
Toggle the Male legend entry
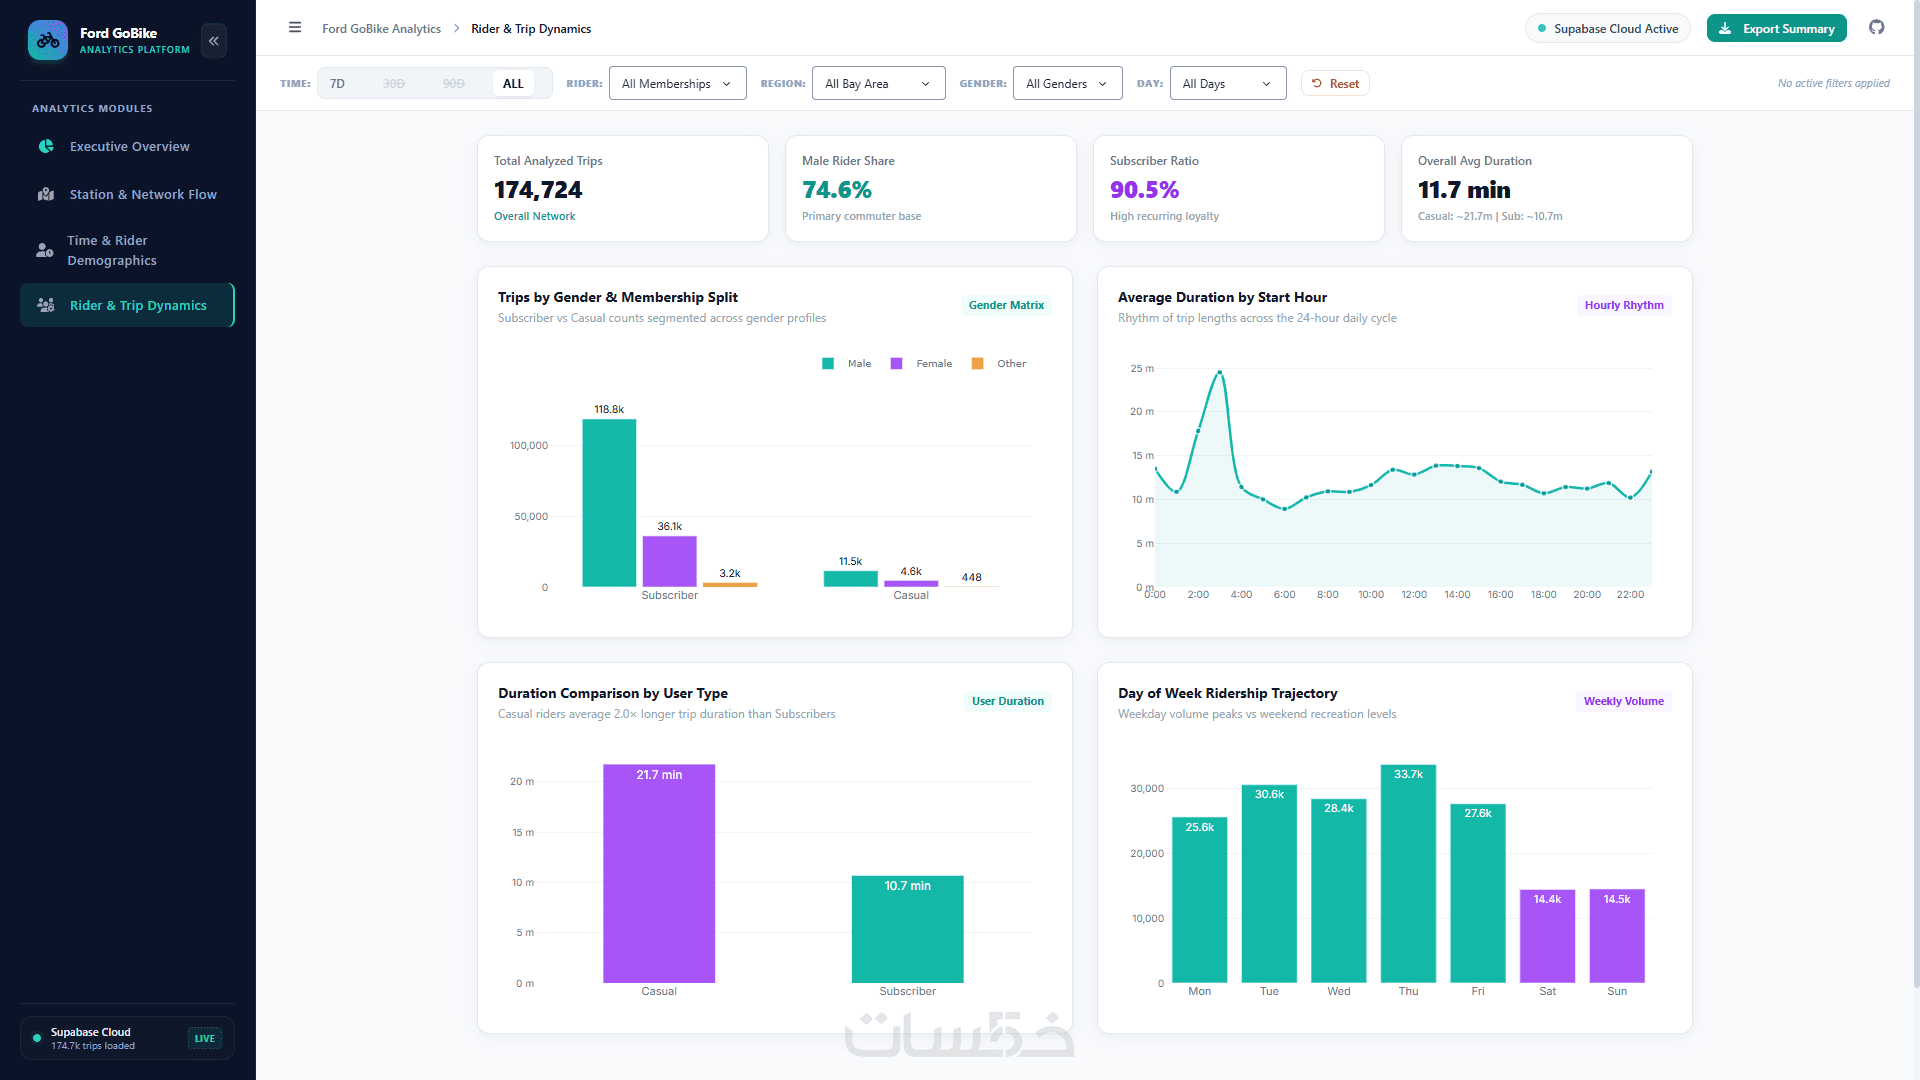tap(847, 364)
